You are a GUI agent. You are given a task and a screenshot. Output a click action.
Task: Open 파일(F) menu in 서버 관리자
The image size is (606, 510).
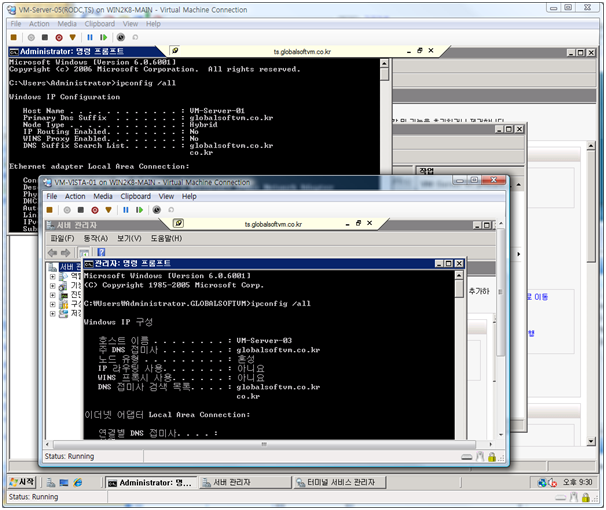[62, 238]
